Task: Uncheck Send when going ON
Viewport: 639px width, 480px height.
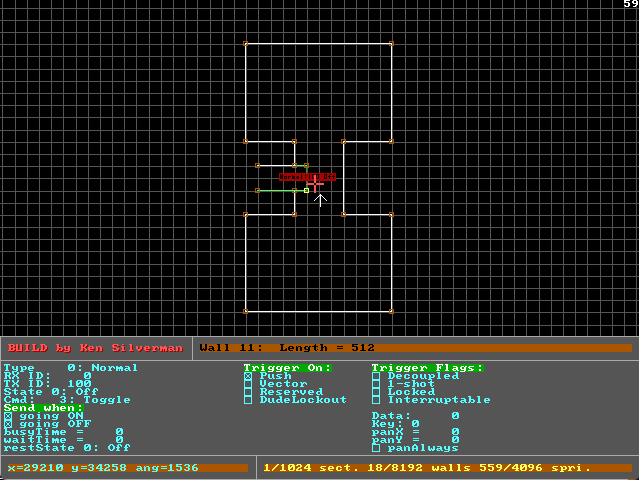Action: [8, 416]
